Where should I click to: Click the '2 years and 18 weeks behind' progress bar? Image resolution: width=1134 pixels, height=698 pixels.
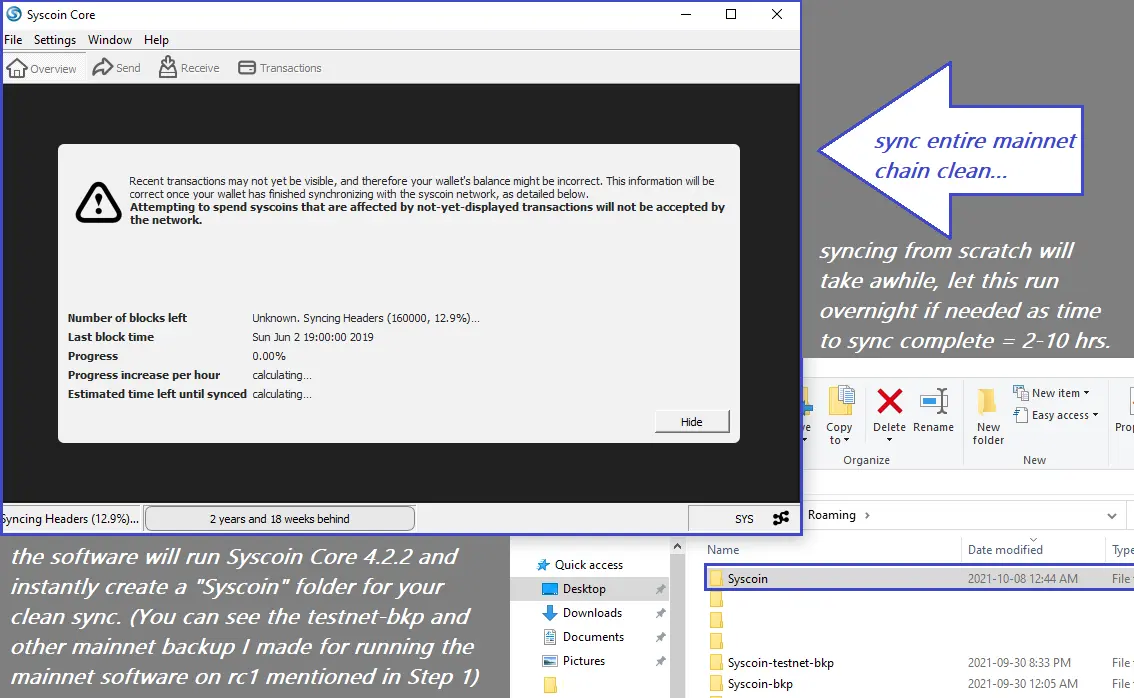[x=280, y=519]
